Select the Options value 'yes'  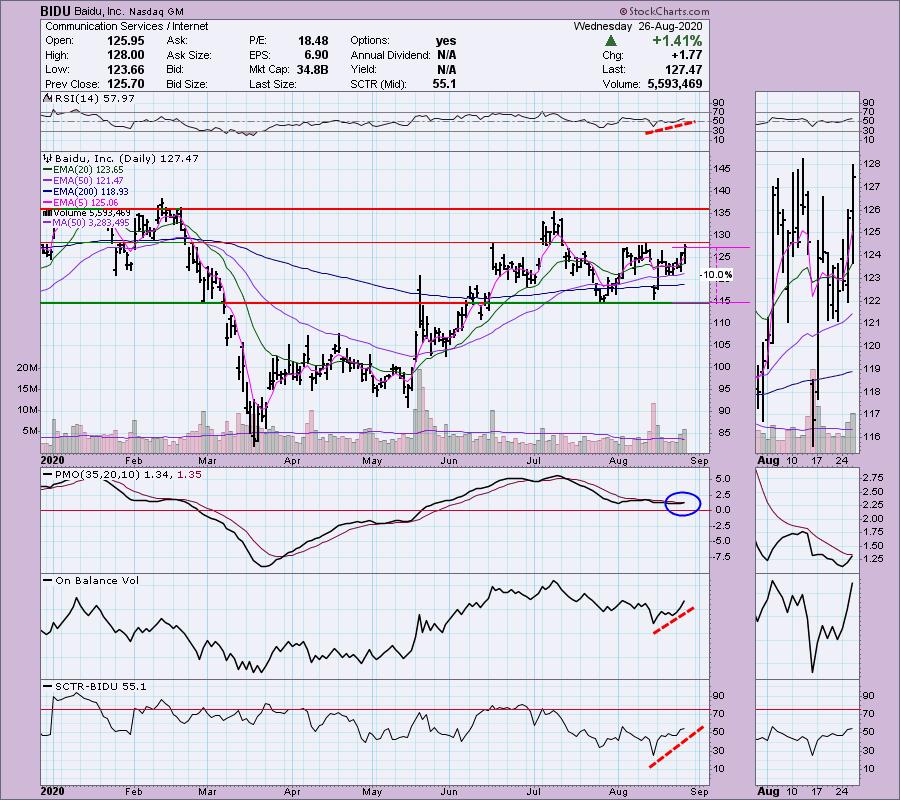pos(446,41)
